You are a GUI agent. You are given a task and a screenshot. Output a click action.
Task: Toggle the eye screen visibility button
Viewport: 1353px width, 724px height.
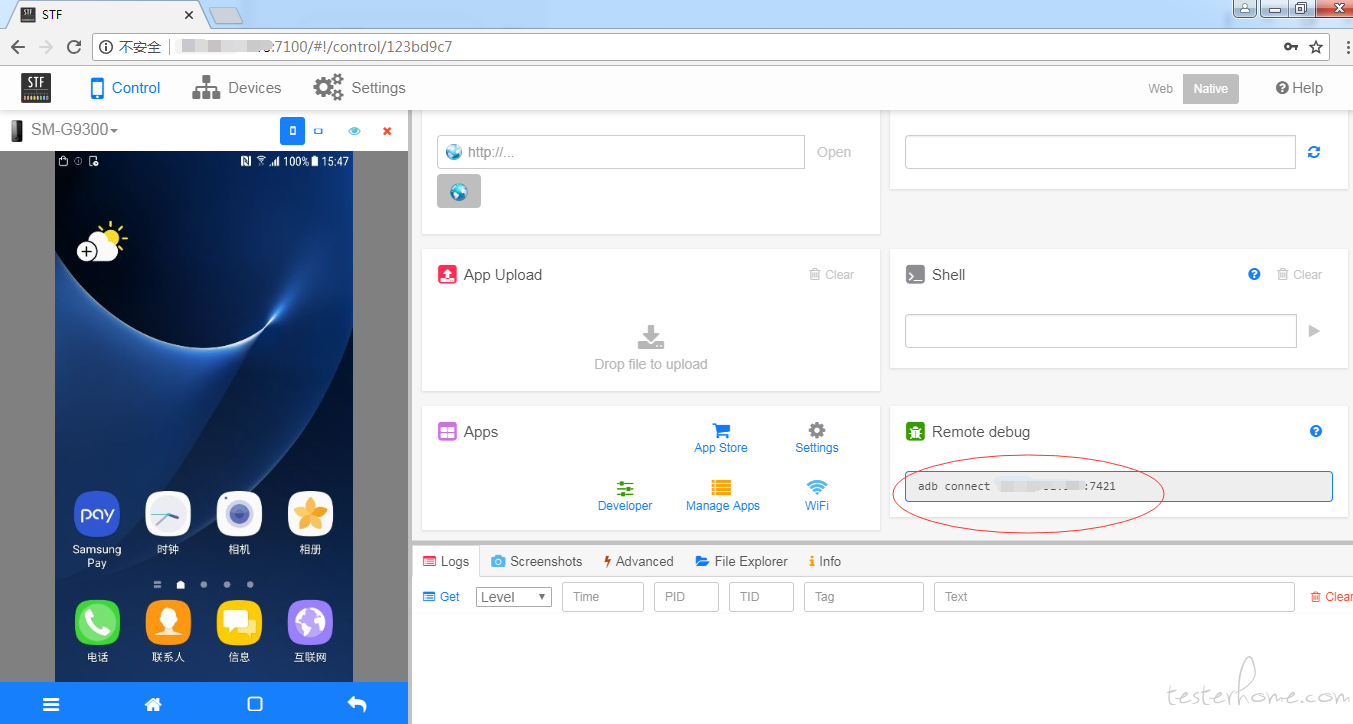(354, 131)
